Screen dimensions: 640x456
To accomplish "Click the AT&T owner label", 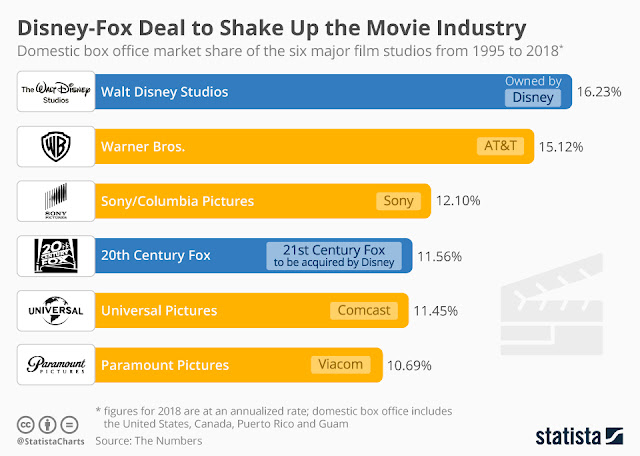I will (500, 146).
